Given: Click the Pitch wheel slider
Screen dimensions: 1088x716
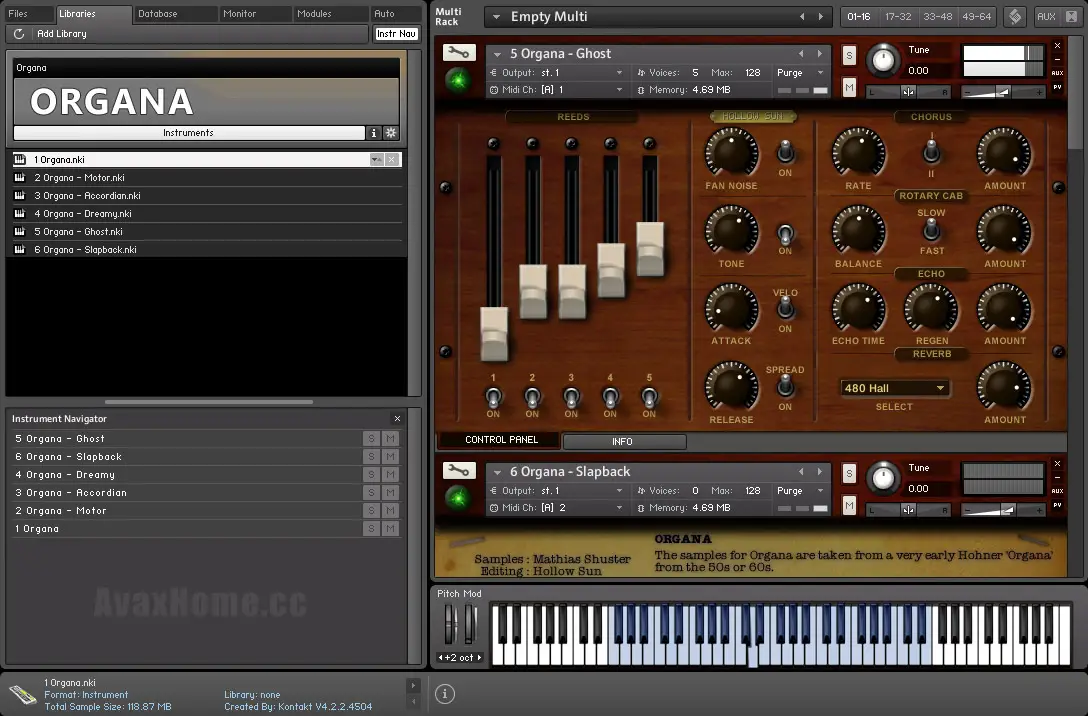Looking at the screenshot, I should 450,623.
